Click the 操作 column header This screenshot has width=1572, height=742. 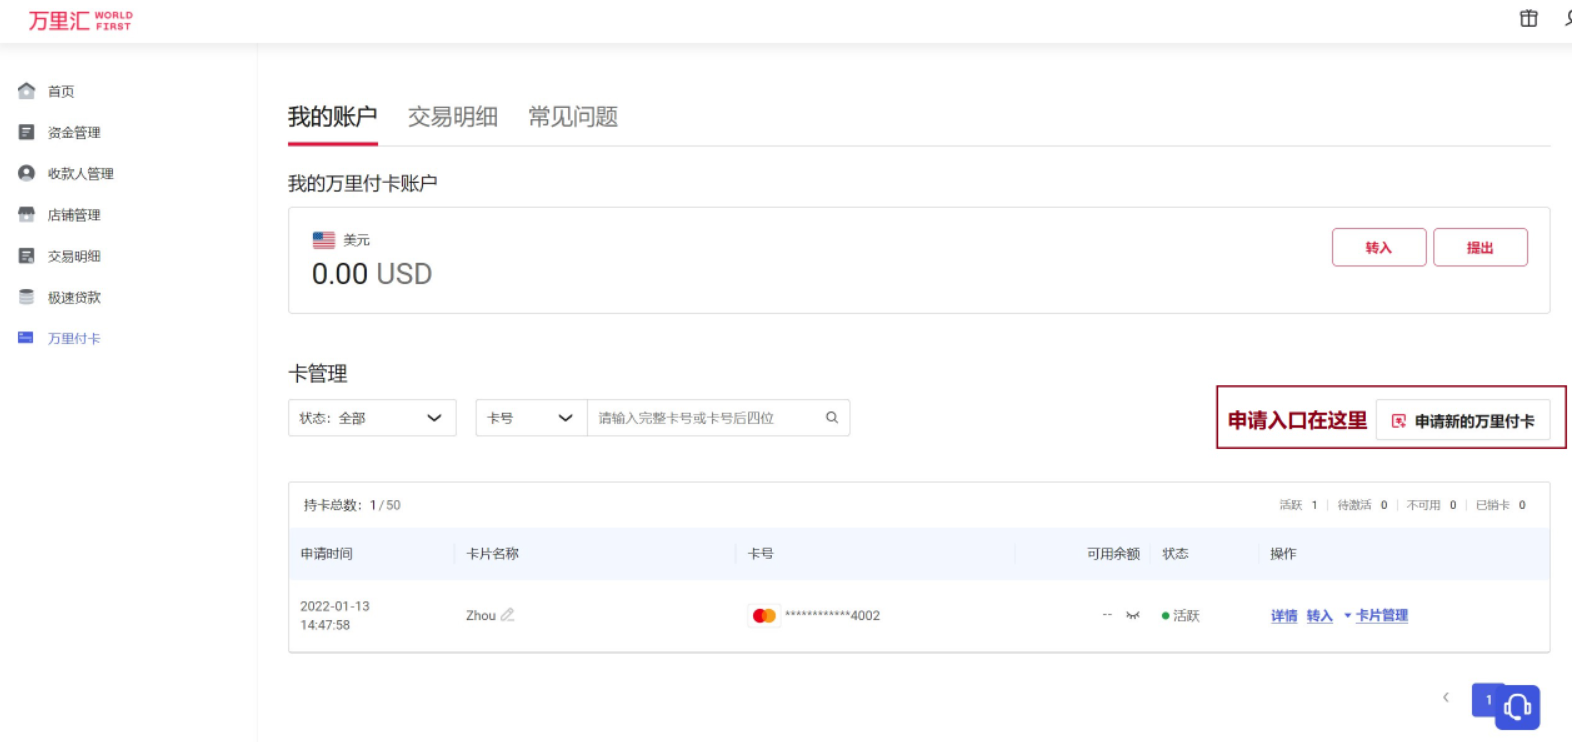click(1283, 553)
